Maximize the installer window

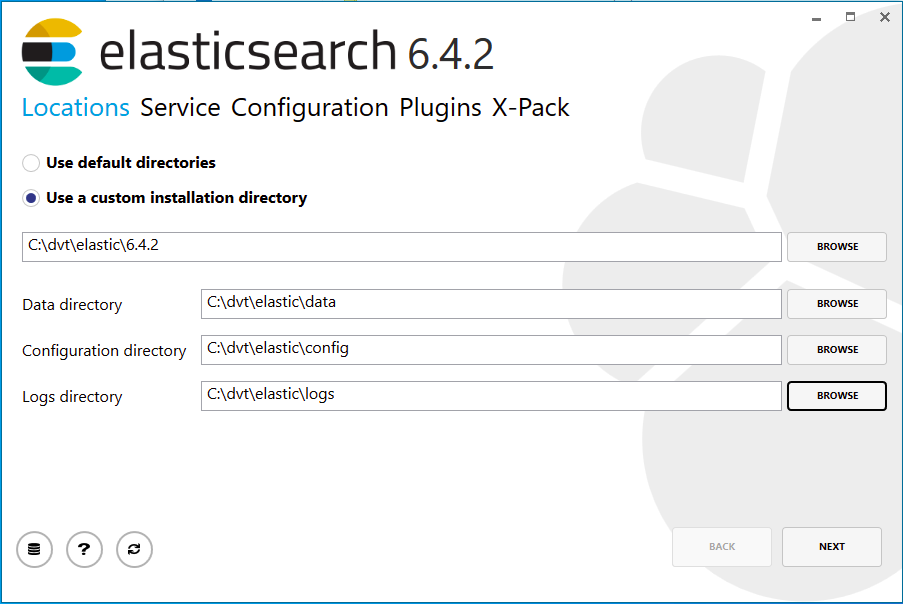(850, 17)
